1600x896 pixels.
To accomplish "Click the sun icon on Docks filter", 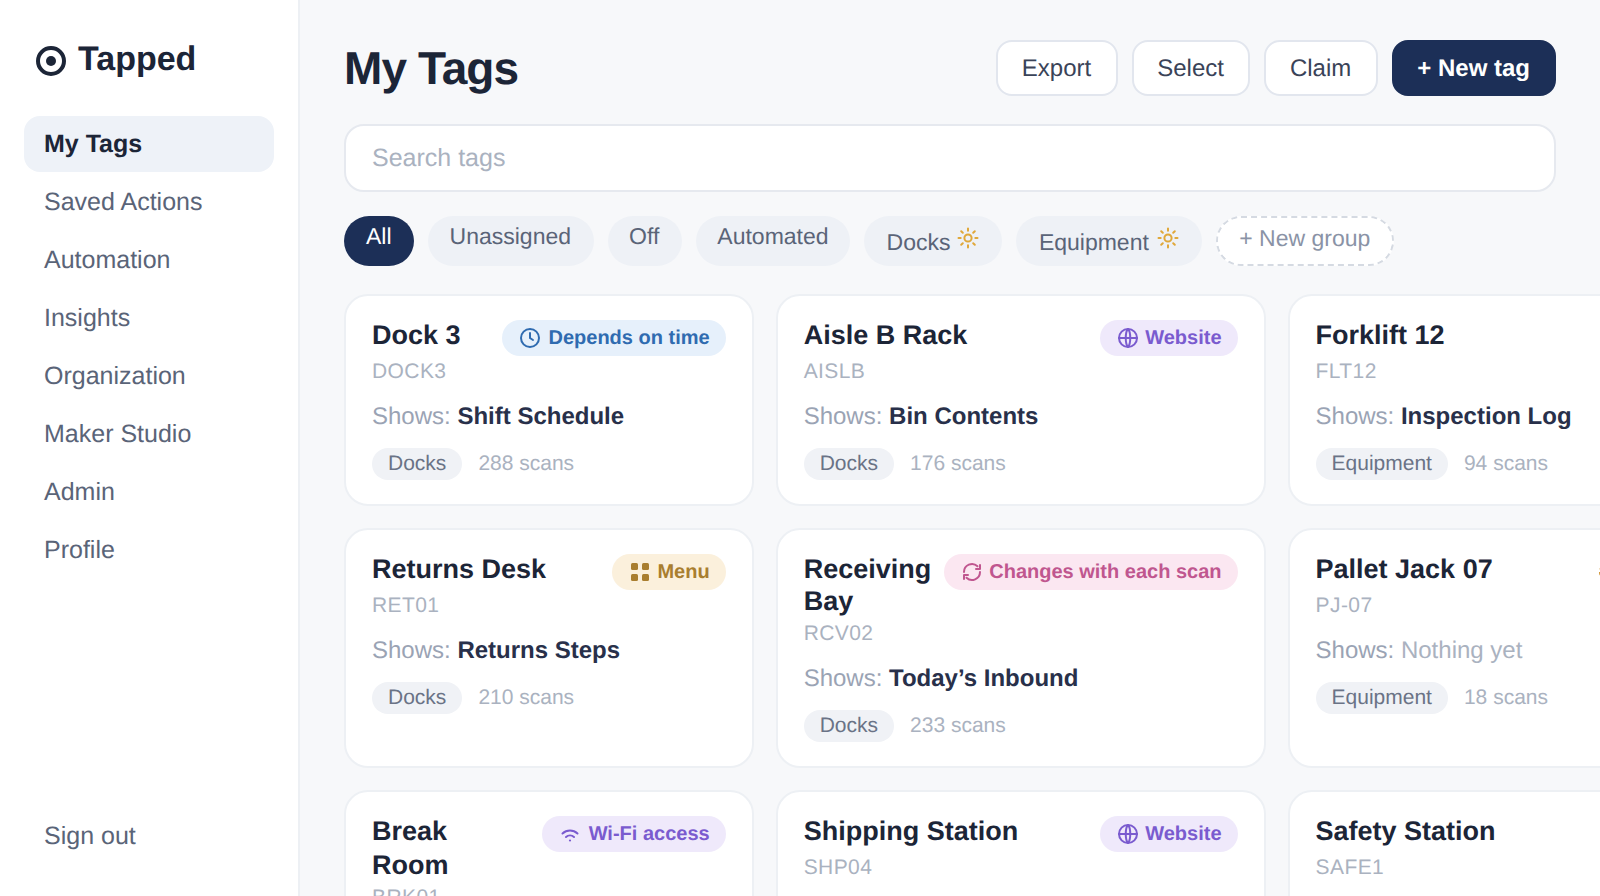I will pyautogui.click(x=968, y=238).
